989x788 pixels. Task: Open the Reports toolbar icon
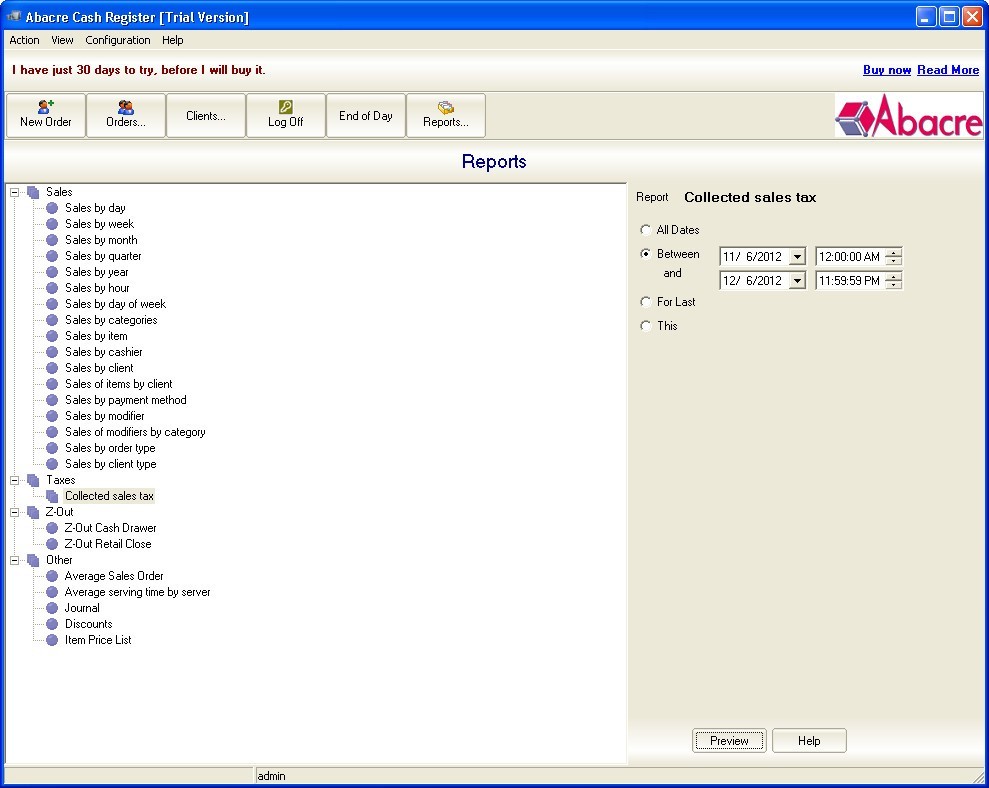[445, 115]
